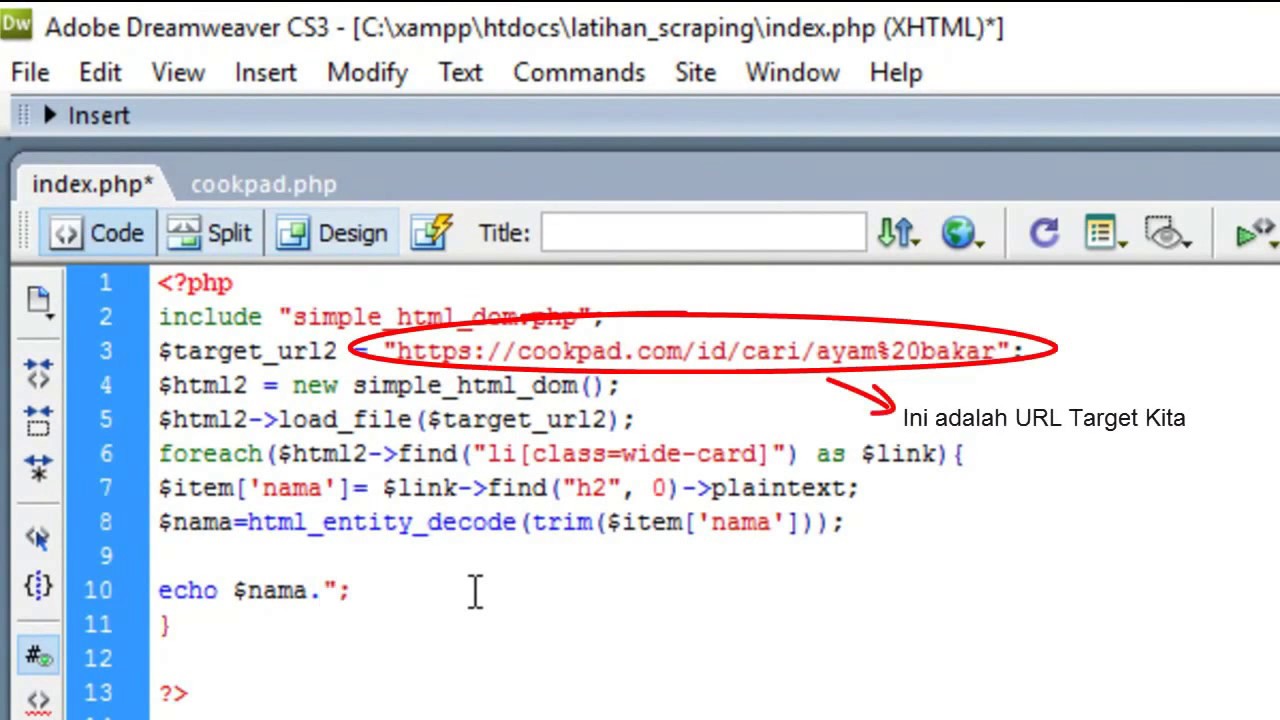Open the Modify menu
Screen dimensions: 1280x720
pyautogui.click(x=367, y=73)
